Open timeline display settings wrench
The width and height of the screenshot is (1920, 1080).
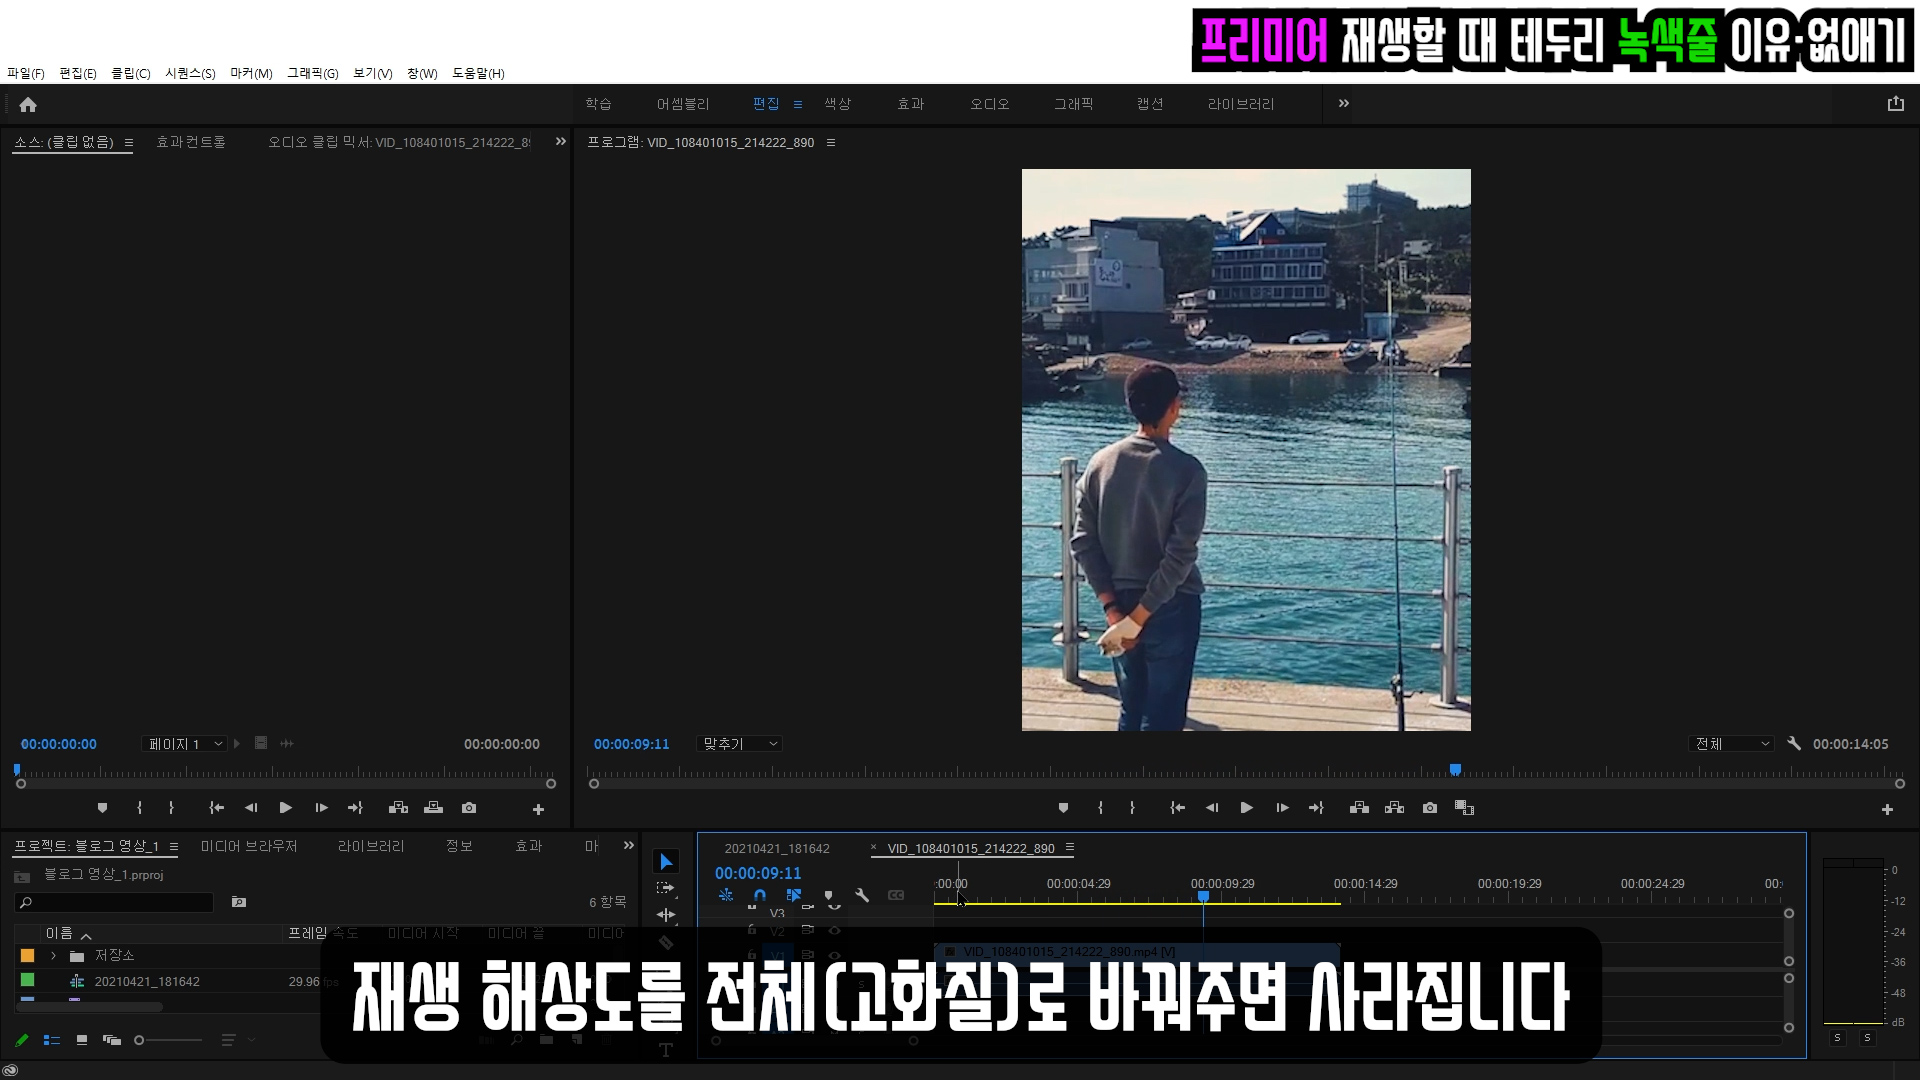(x=862, y=896)
